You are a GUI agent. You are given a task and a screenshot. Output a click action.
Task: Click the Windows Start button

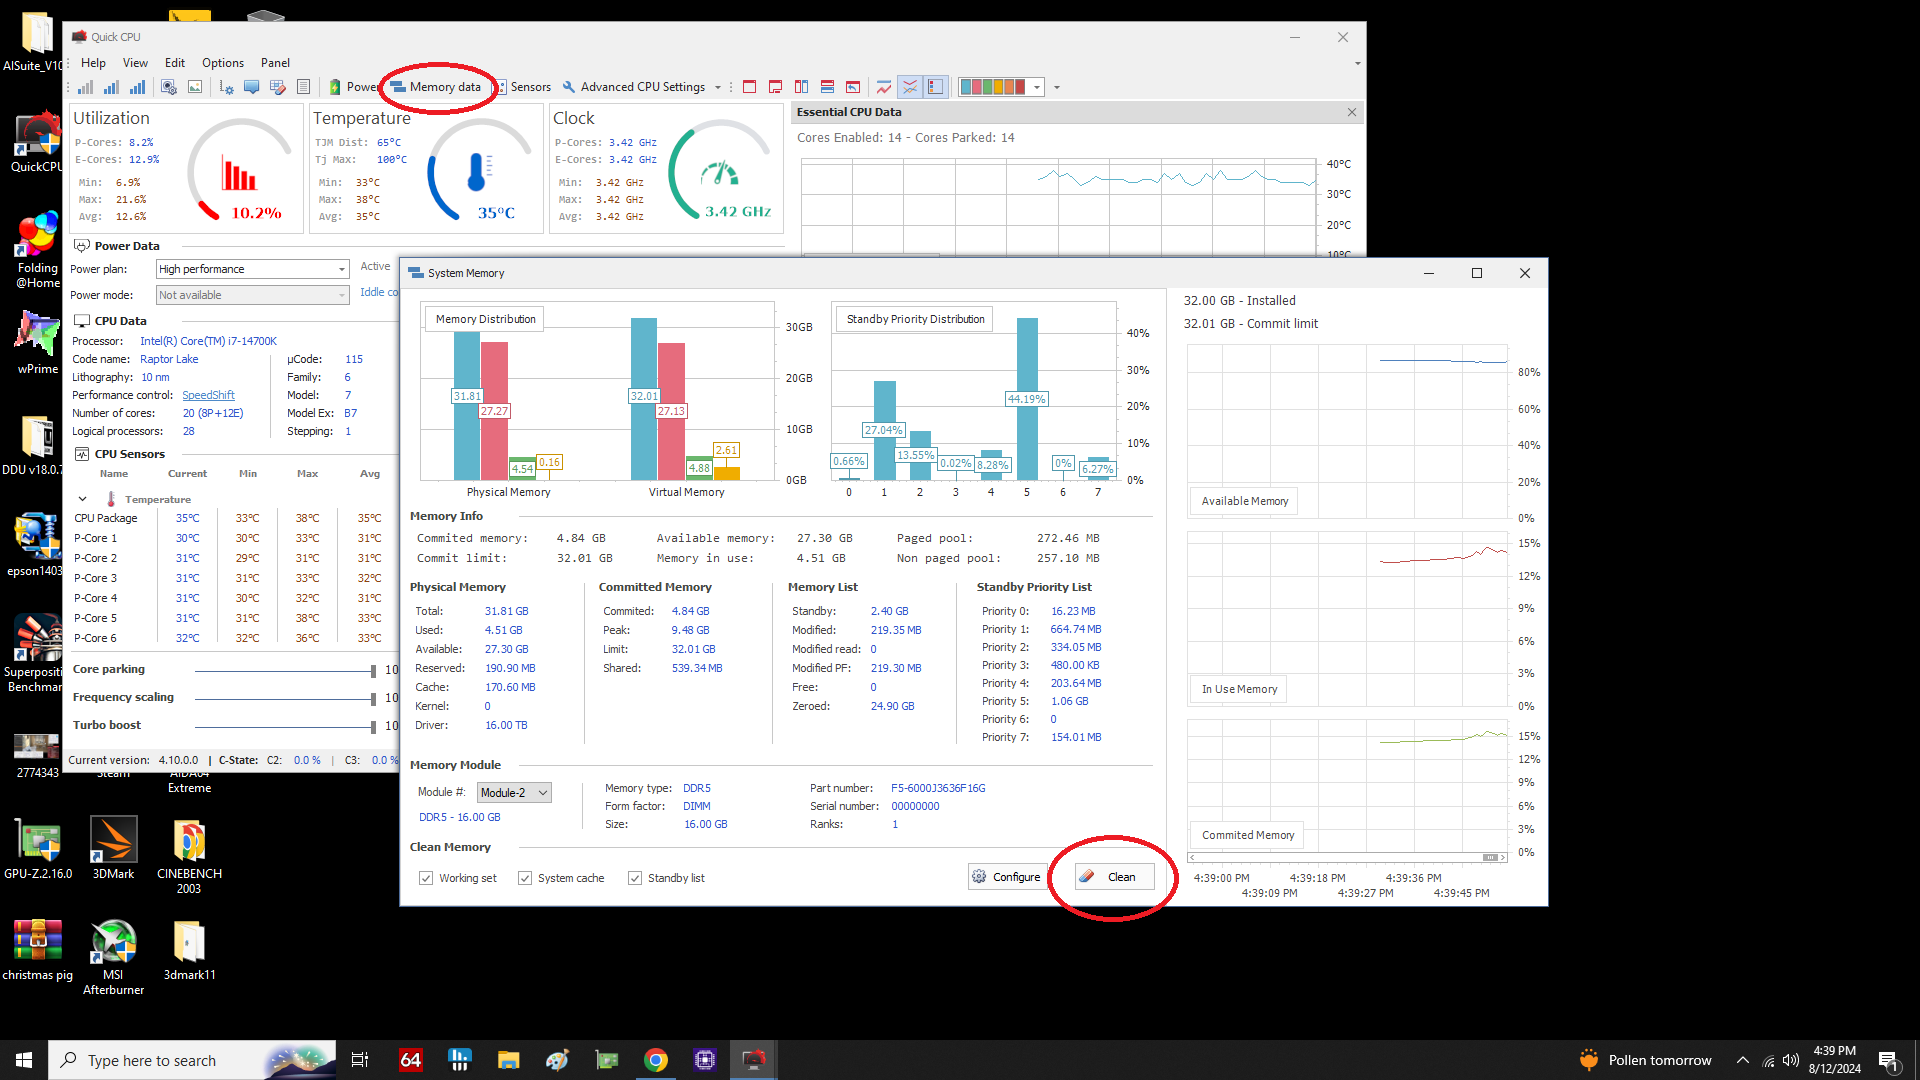tap(24, 1060)
